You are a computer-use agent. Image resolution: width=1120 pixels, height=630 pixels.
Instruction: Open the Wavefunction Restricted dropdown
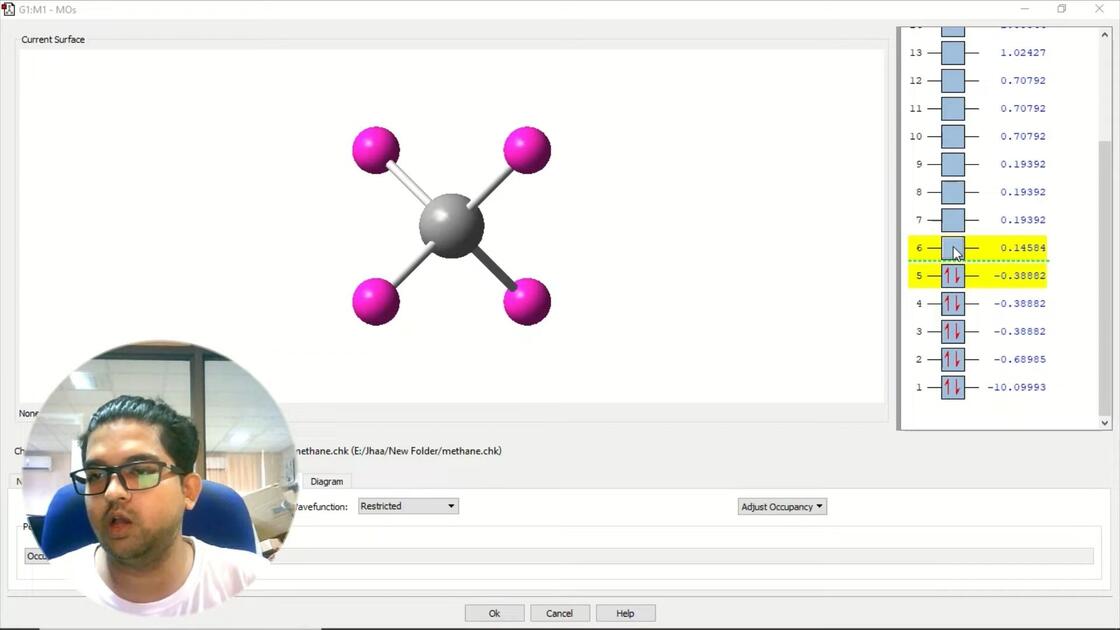[x=408, y=506]
